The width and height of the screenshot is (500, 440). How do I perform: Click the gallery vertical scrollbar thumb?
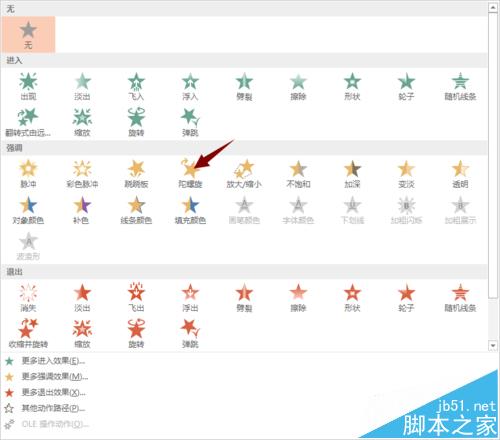click(493, 155)
